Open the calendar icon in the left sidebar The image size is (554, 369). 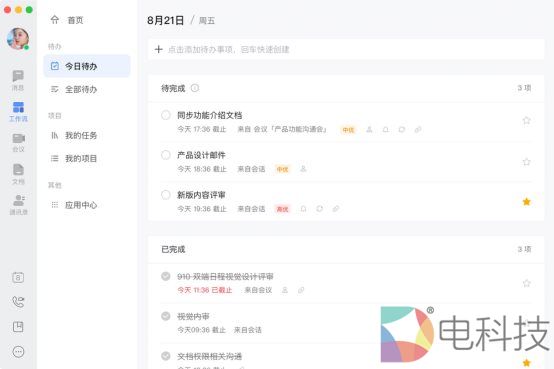(x=18, y=277)
